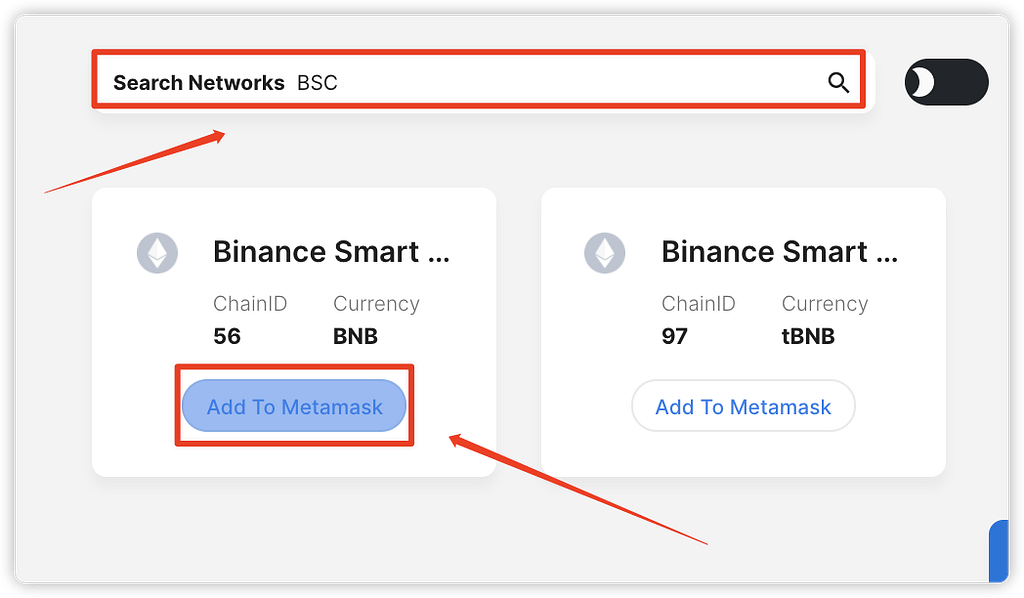Select the BNB currency value
Screen dimensions: 1024x598
tap(355, 336)
